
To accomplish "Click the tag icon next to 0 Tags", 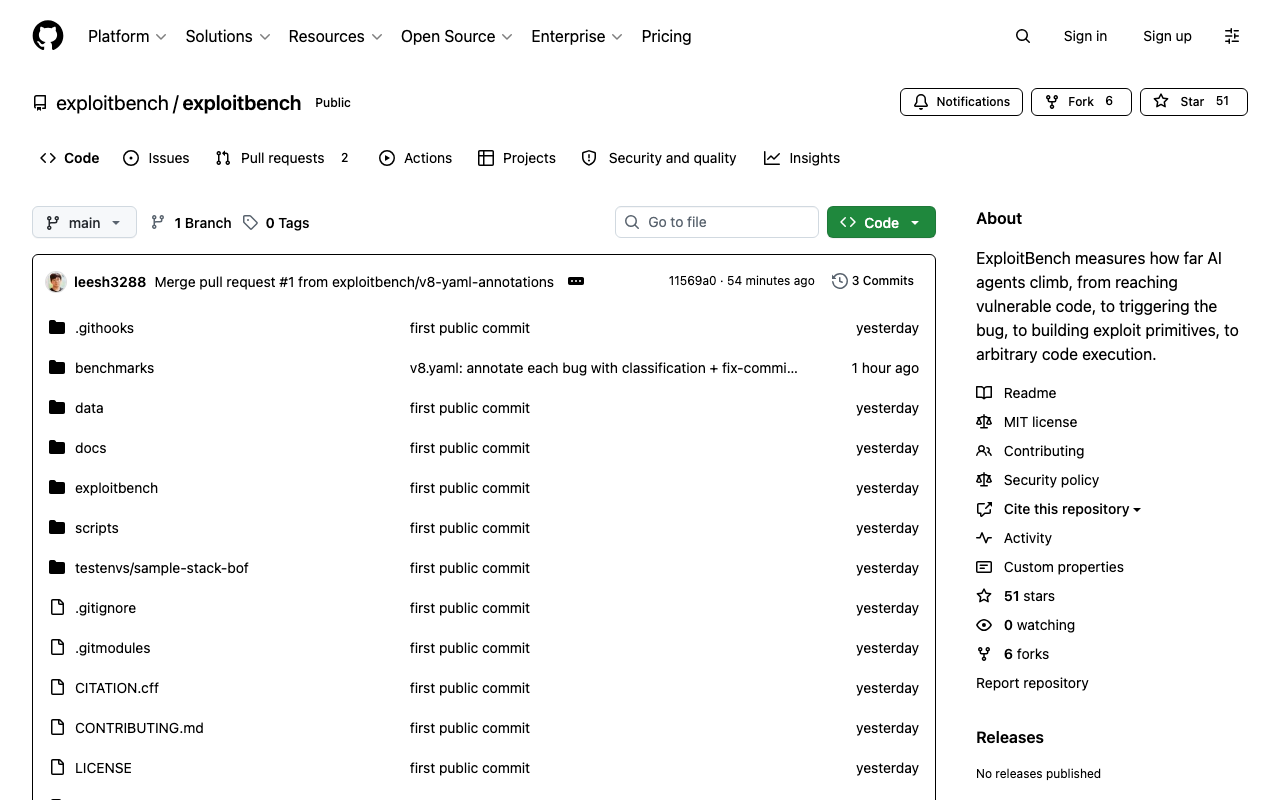I will click(250, 222).
